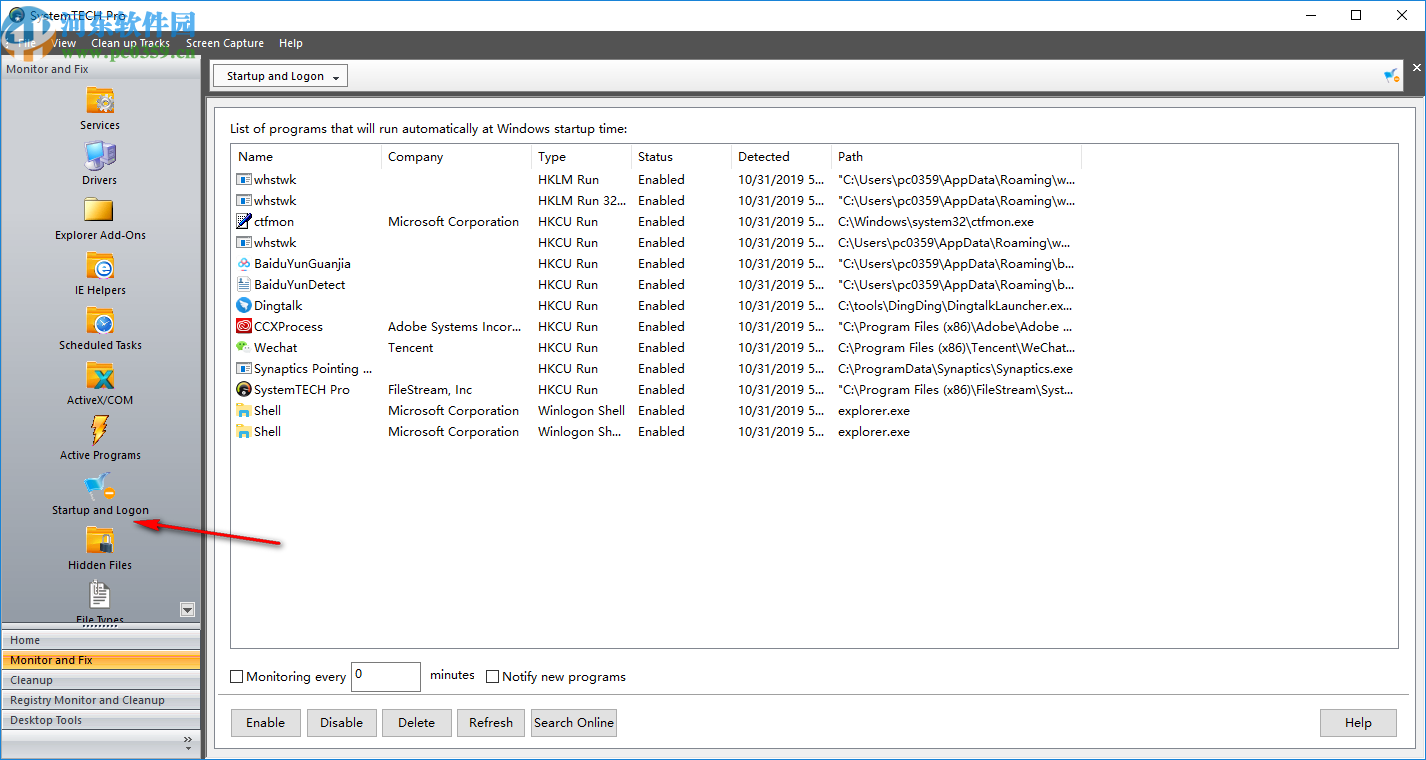The width and height of the screenshot is (1426, 760).
Task: Click the BaiduYunDetect entry icon
Action: (x=243, y=285)
